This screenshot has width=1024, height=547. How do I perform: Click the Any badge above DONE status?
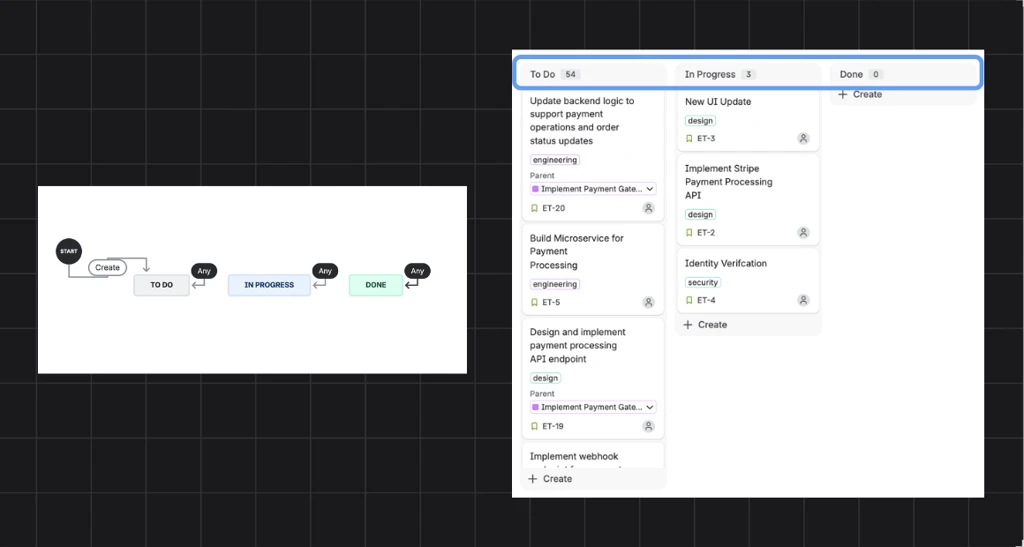point(417,271)
